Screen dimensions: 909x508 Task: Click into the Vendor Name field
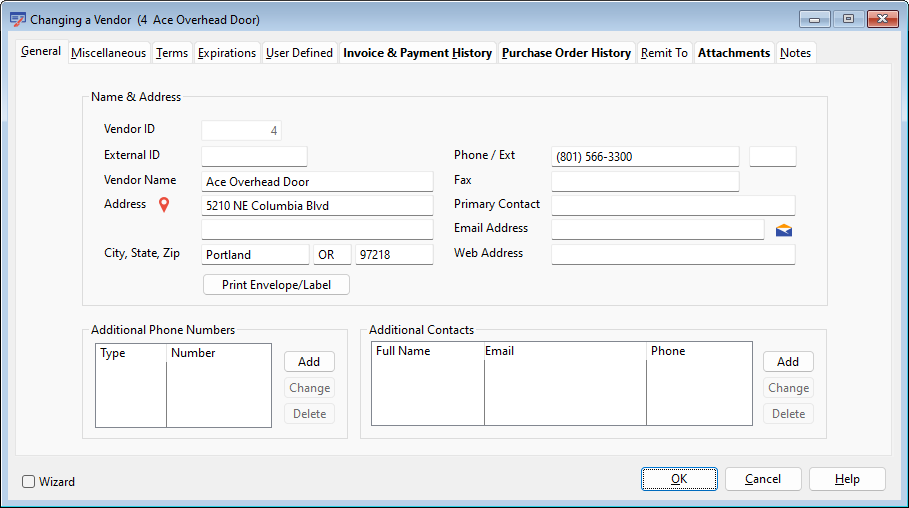pyautogui.click(x=317, y=182)
